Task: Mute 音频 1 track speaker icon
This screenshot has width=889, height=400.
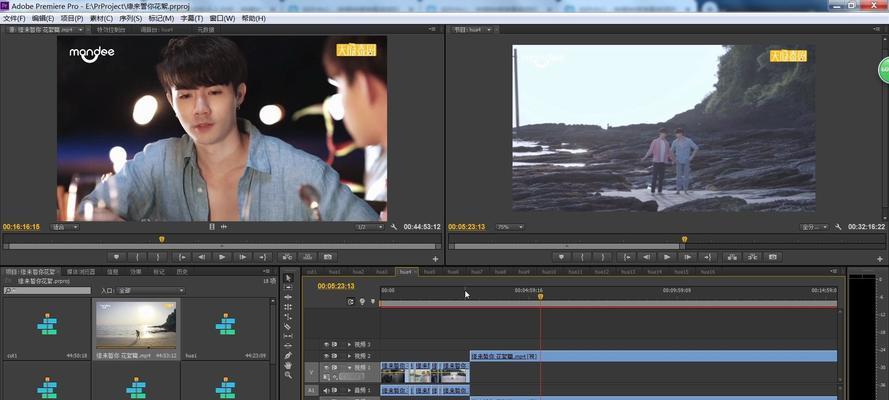Action: point(326,390)
